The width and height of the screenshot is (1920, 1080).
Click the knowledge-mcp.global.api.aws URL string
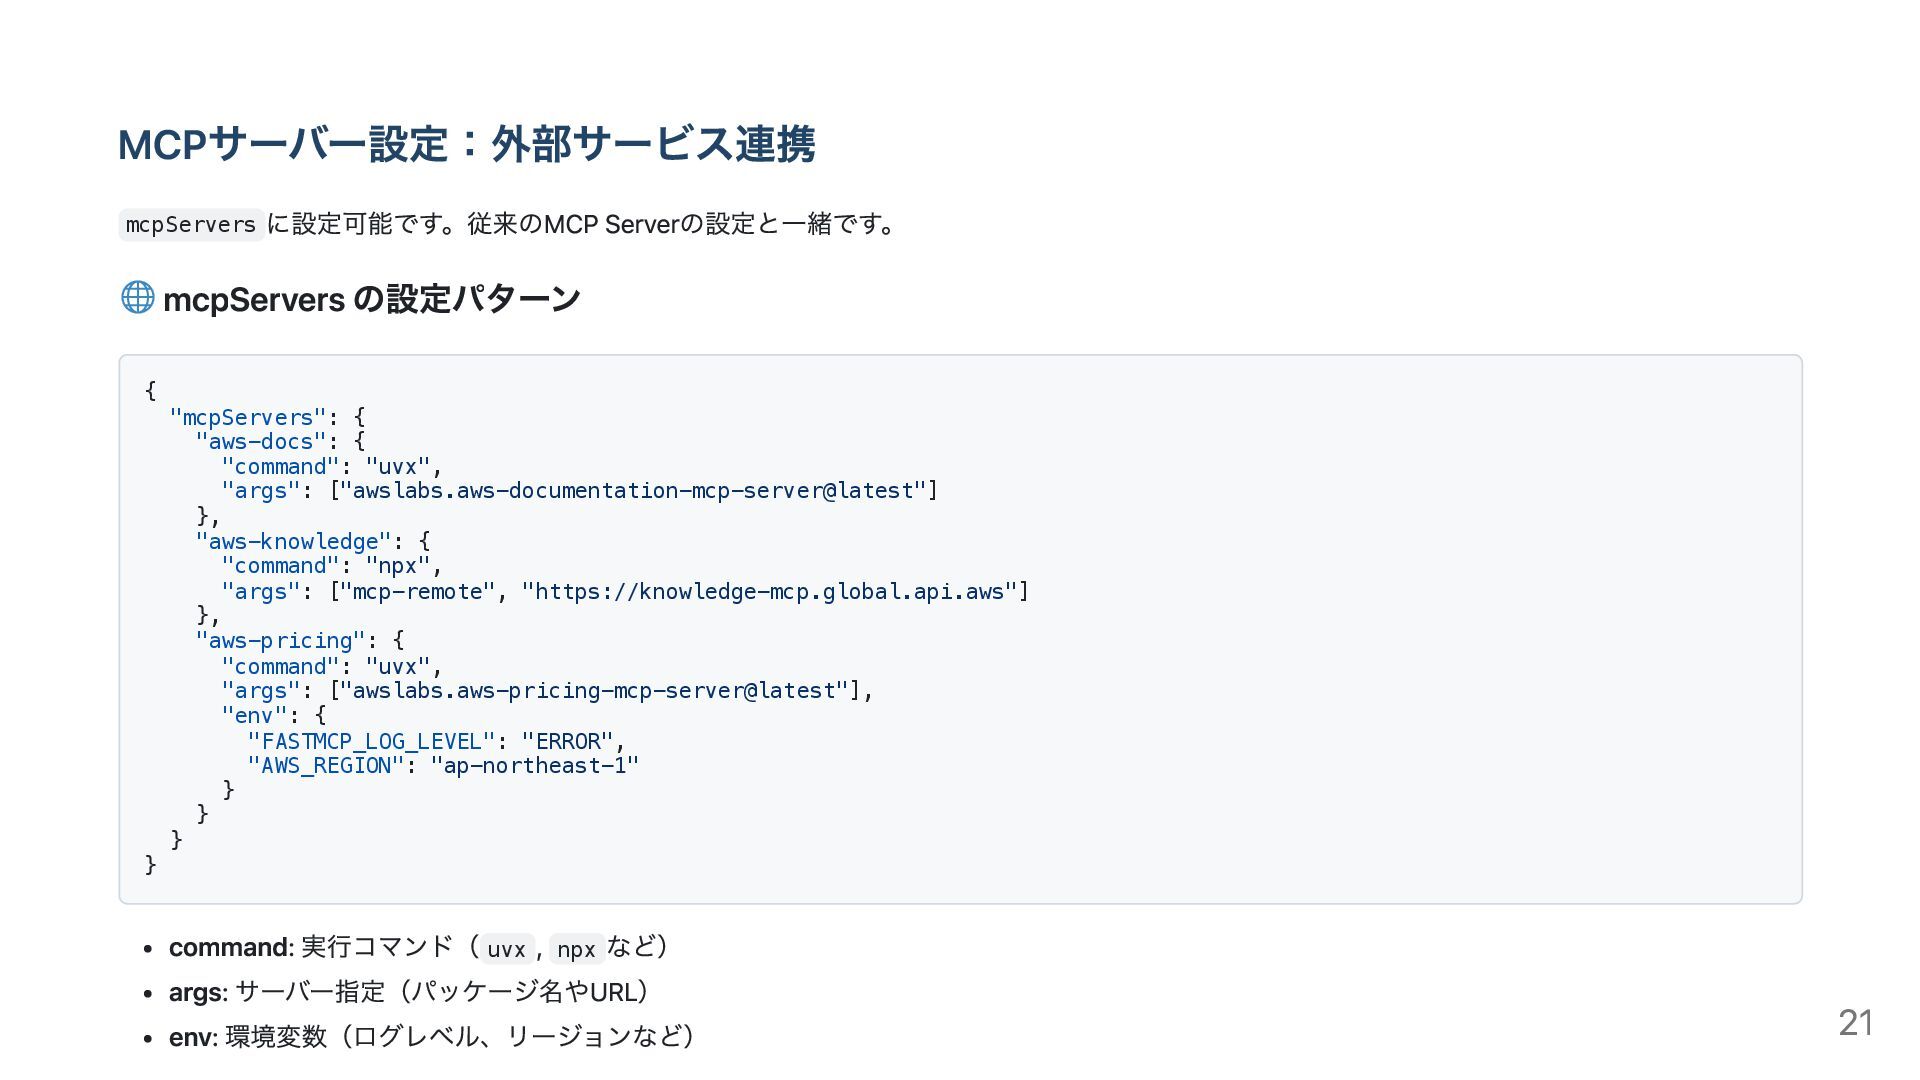click(x=769, y=591)
